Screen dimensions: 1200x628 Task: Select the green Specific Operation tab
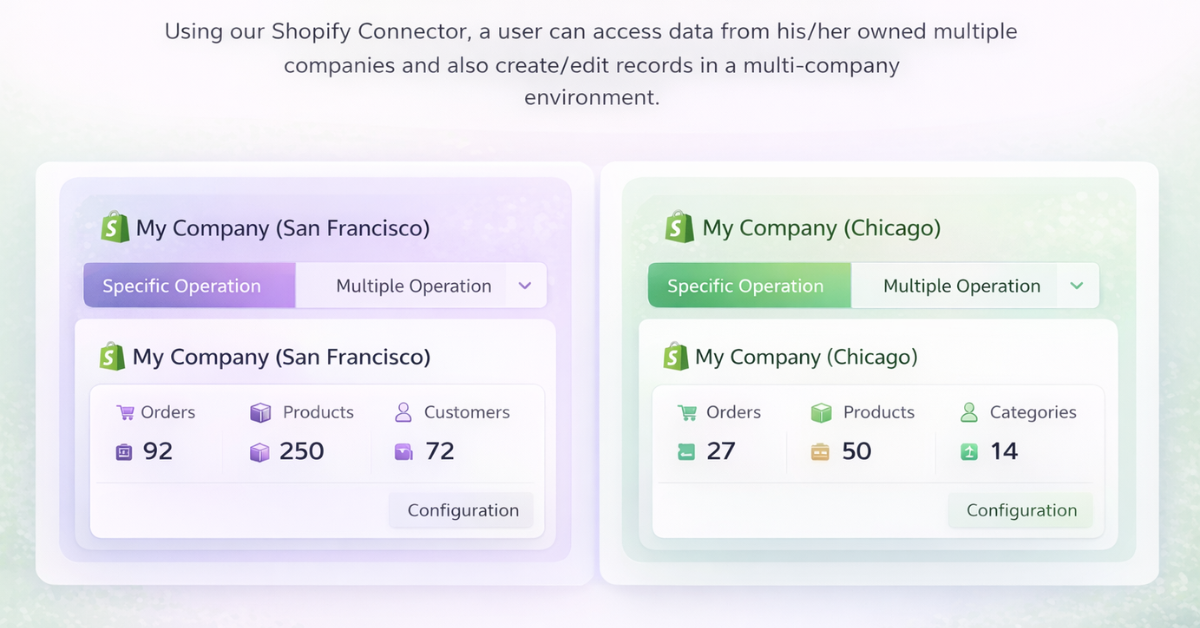[745, 286]
